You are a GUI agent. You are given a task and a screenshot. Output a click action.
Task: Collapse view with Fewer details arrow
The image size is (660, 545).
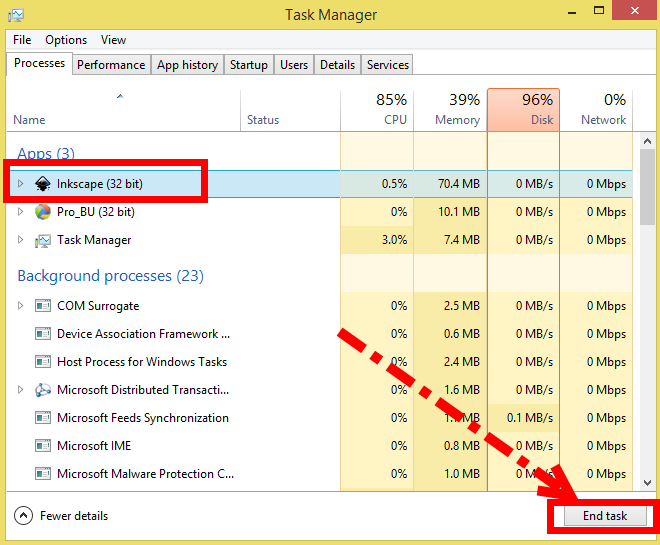pyautogui.click(x=23, y=516)
